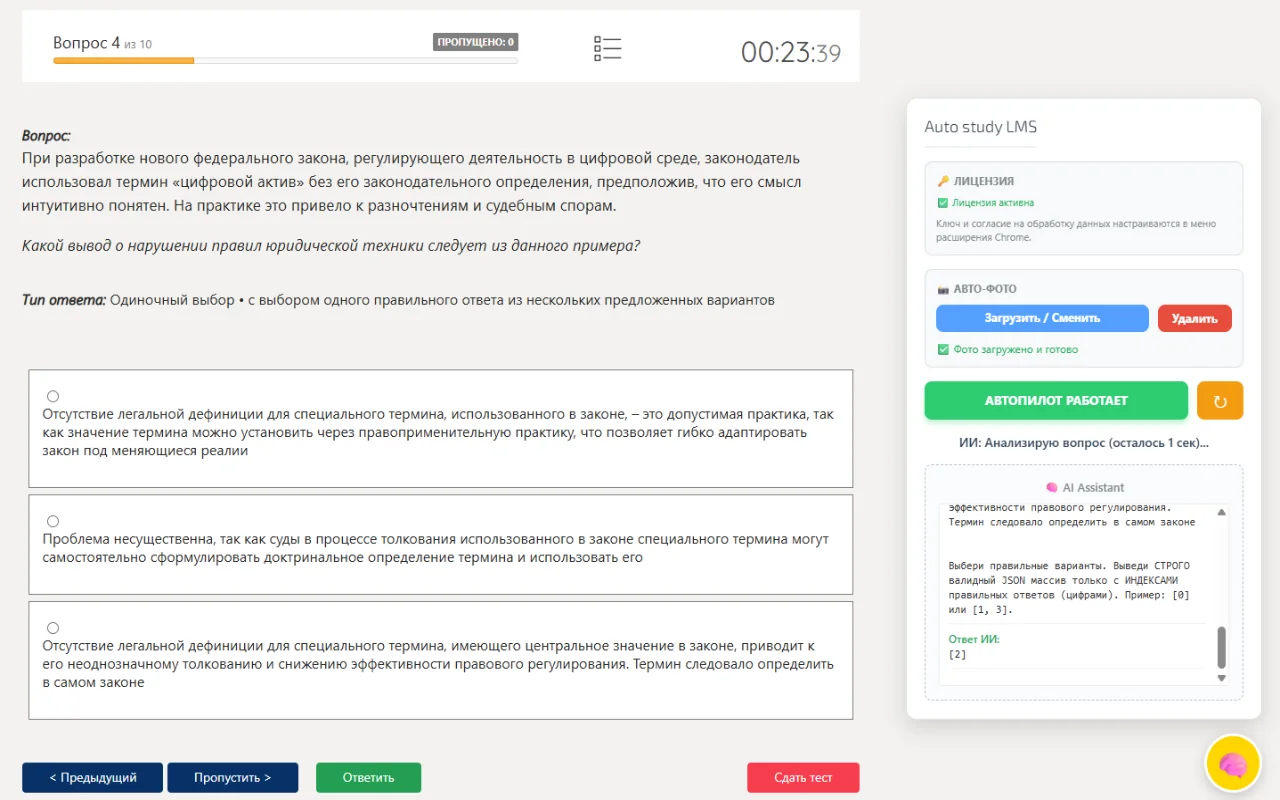Click the AI answer value [2]
The width and height of the screenshot is (1280, 800).
957,654
